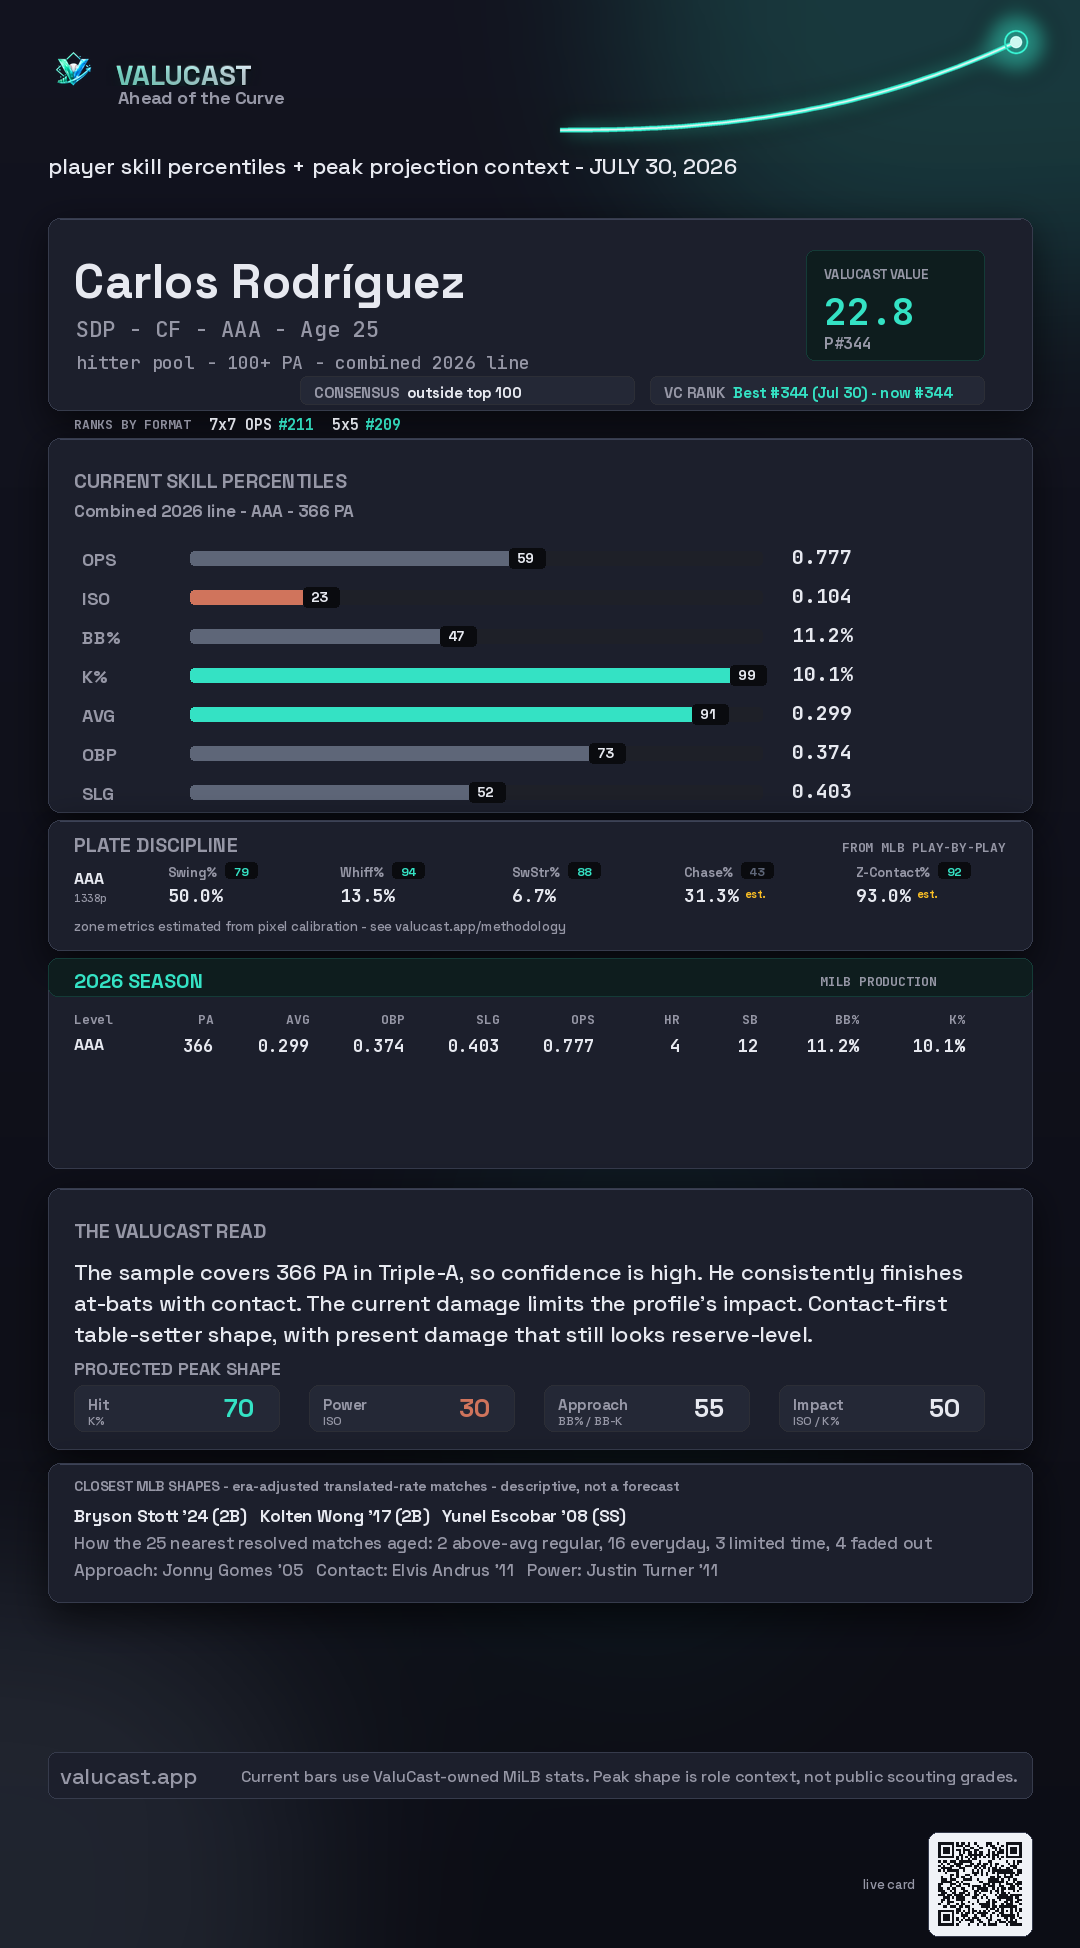This screenshot has width=1080, height=1948.
Task: Click the Whiff% 94 percentile chip
Action: pos(409,872)
